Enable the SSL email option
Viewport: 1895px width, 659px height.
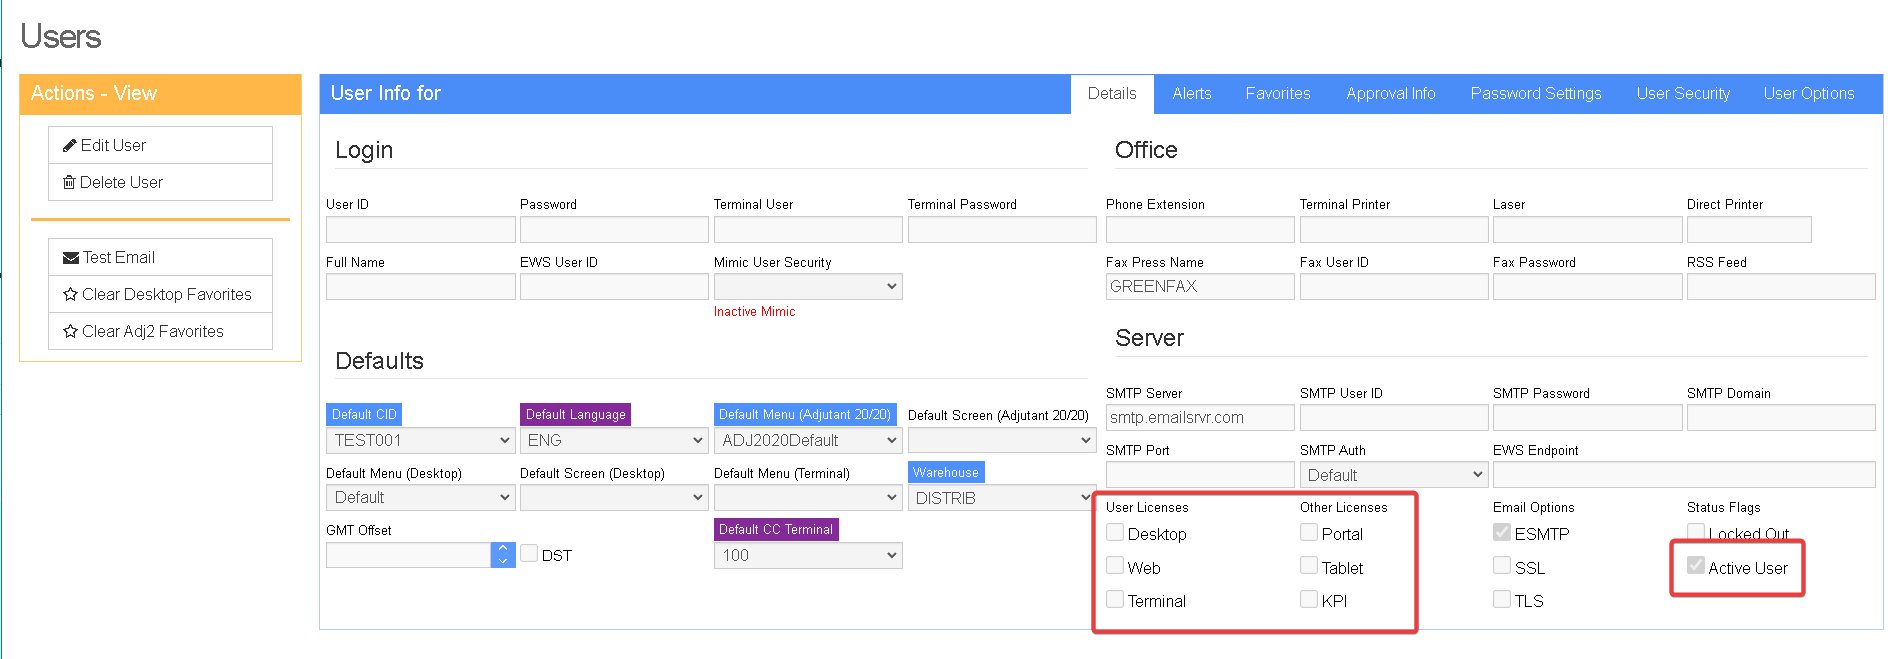coord(1502,566)
